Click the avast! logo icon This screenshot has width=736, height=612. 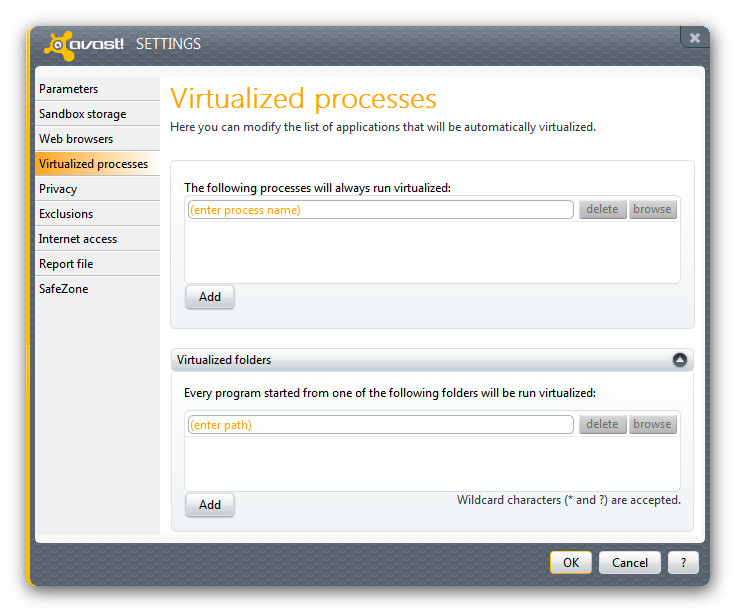click(57, 45)
